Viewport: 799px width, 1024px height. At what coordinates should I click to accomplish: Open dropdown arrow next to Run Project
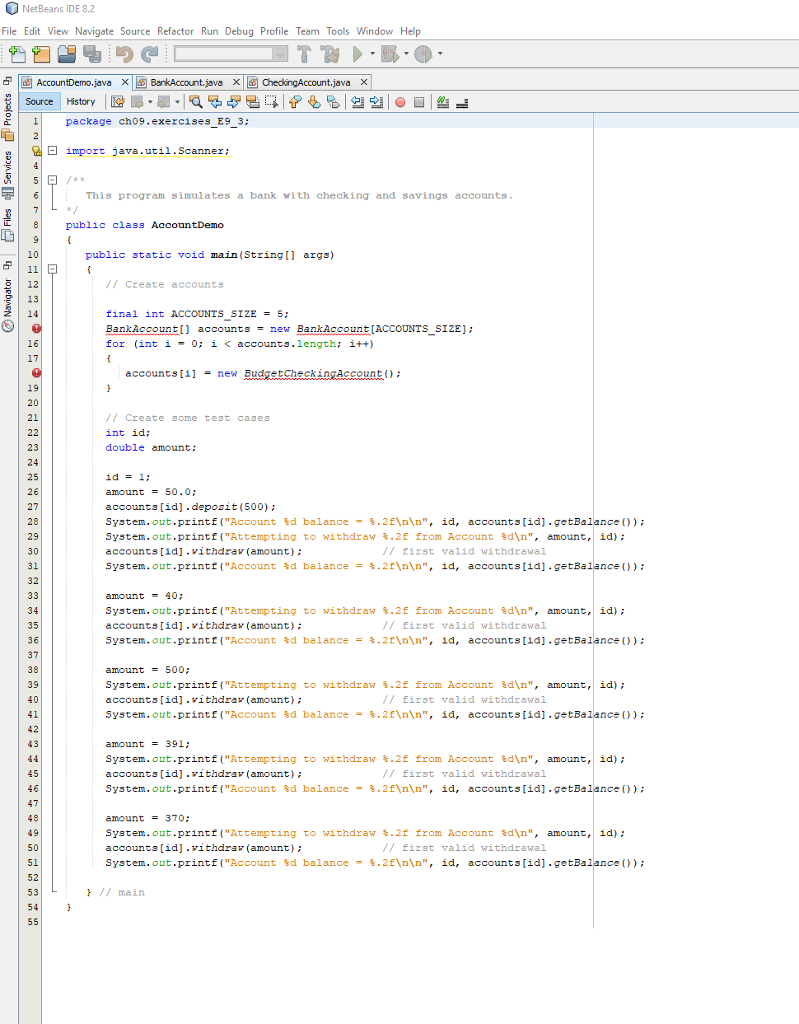372,54
